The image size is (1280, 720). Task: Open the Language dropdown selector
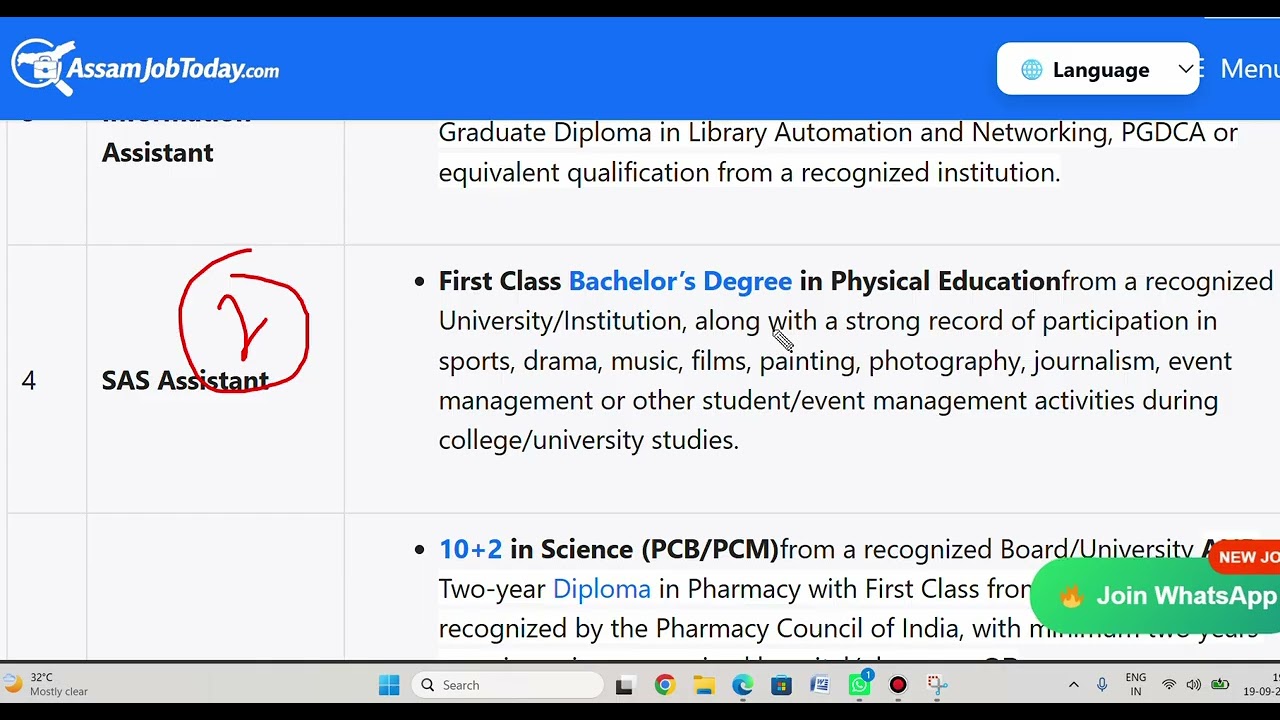coord(1098,69)
